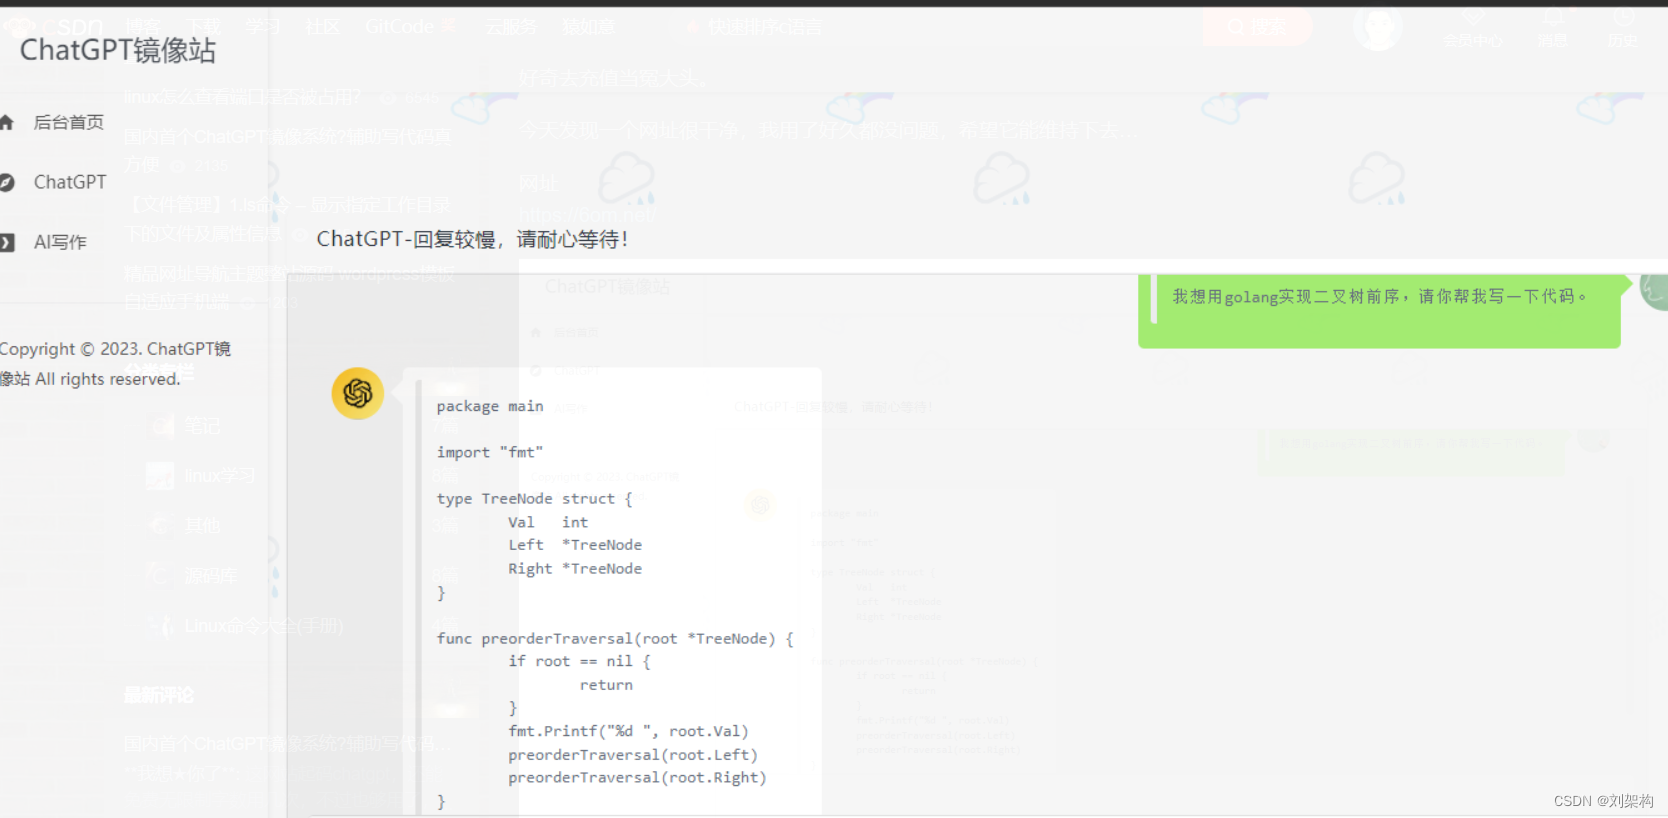Image resolution: width=1668 pixels, height=818 pixels.
Task: Click the ChatGPT镜像站 site title
Action: pos(118,50)
